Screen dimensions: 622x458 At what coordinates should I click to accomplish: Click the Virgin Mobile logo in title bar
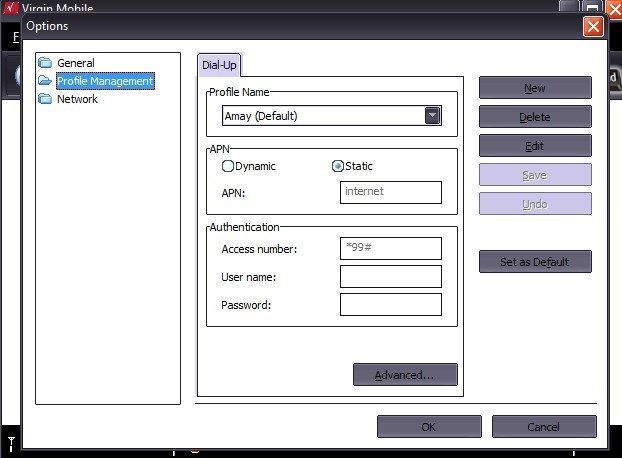(11, 9)
